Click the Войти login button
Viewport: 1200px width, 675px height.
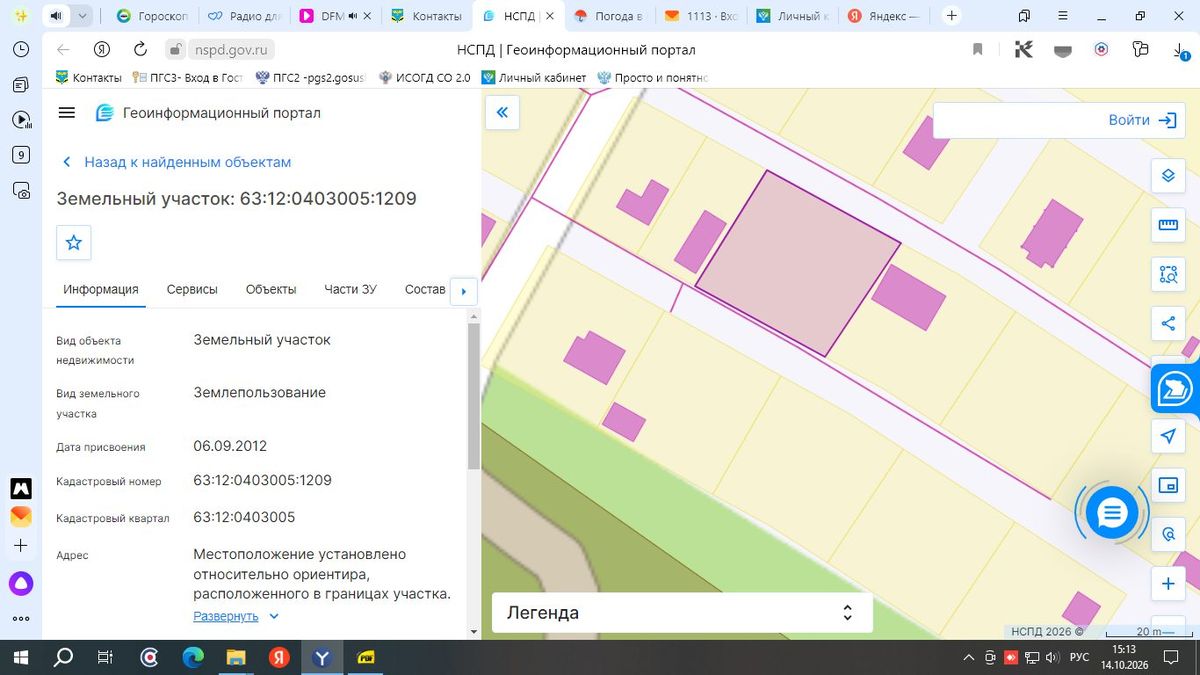tap(1142, 120)
